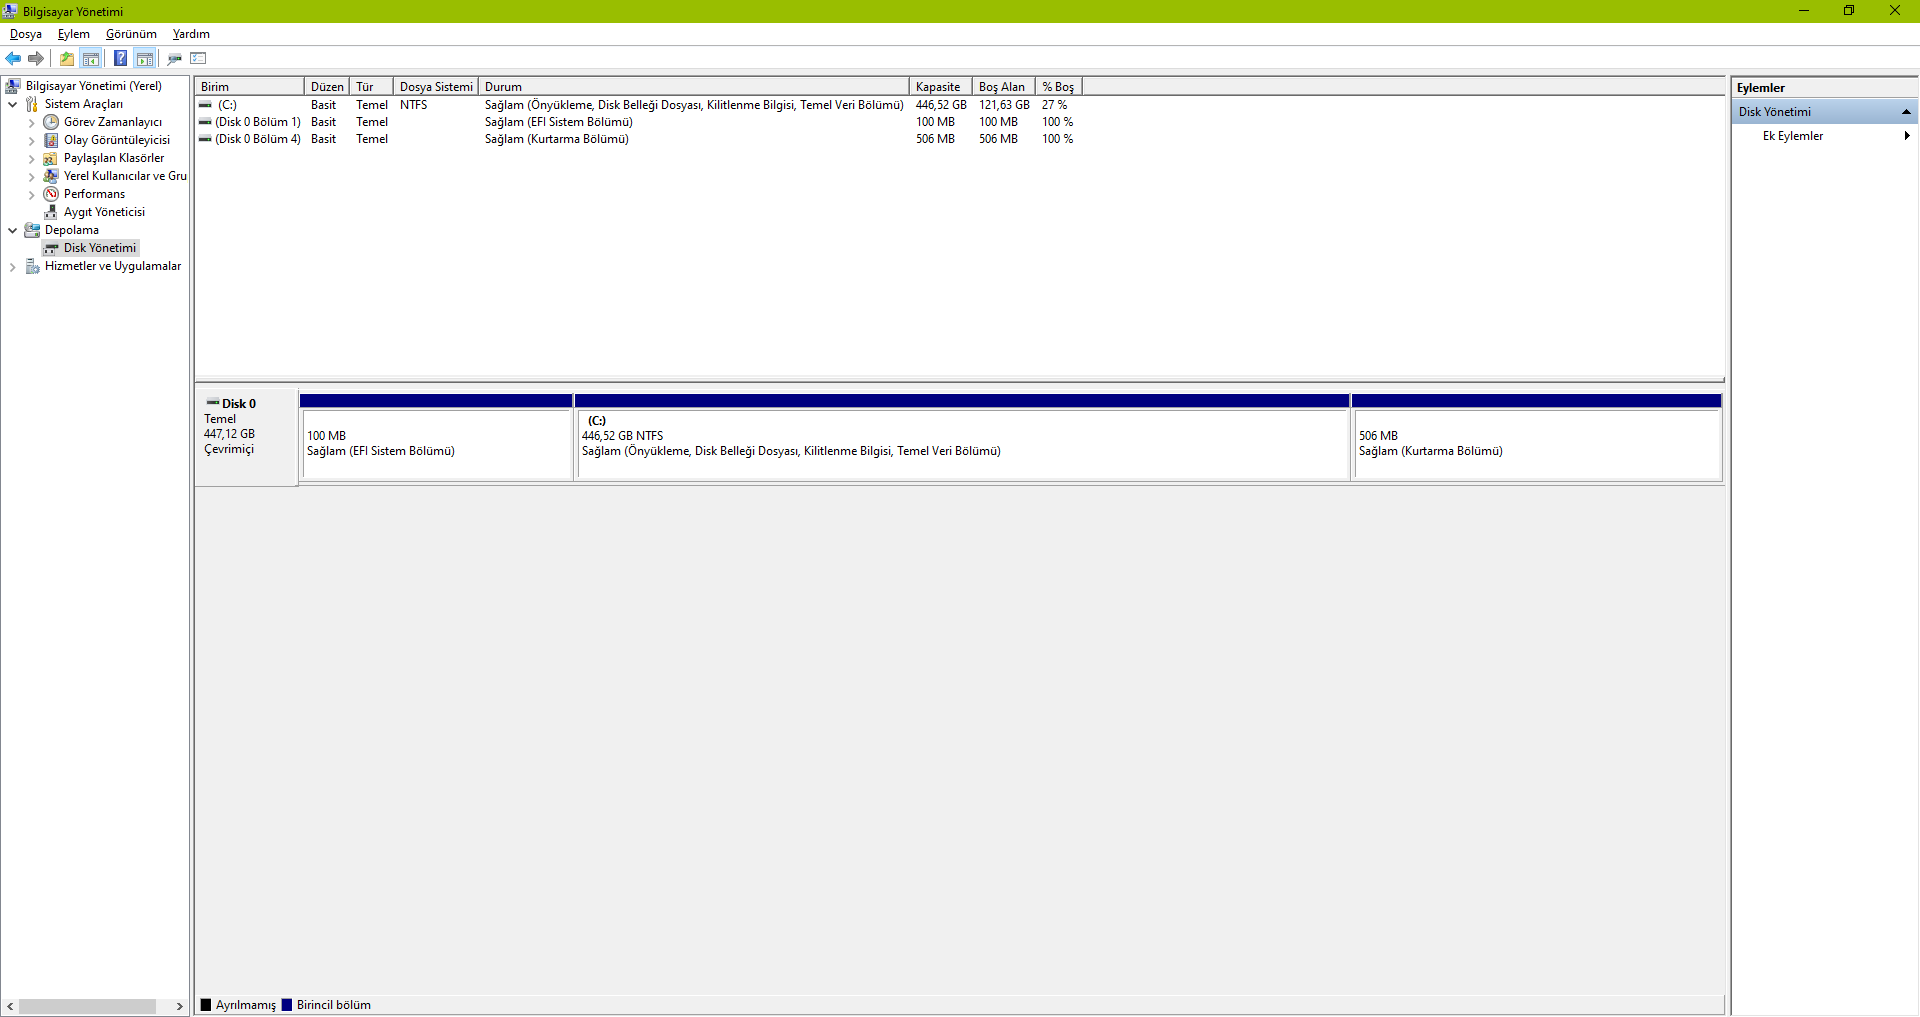Open Aygıt Yöneticisi node
The height and width of the screenshot is (1017, 1920).
[104, 212]
